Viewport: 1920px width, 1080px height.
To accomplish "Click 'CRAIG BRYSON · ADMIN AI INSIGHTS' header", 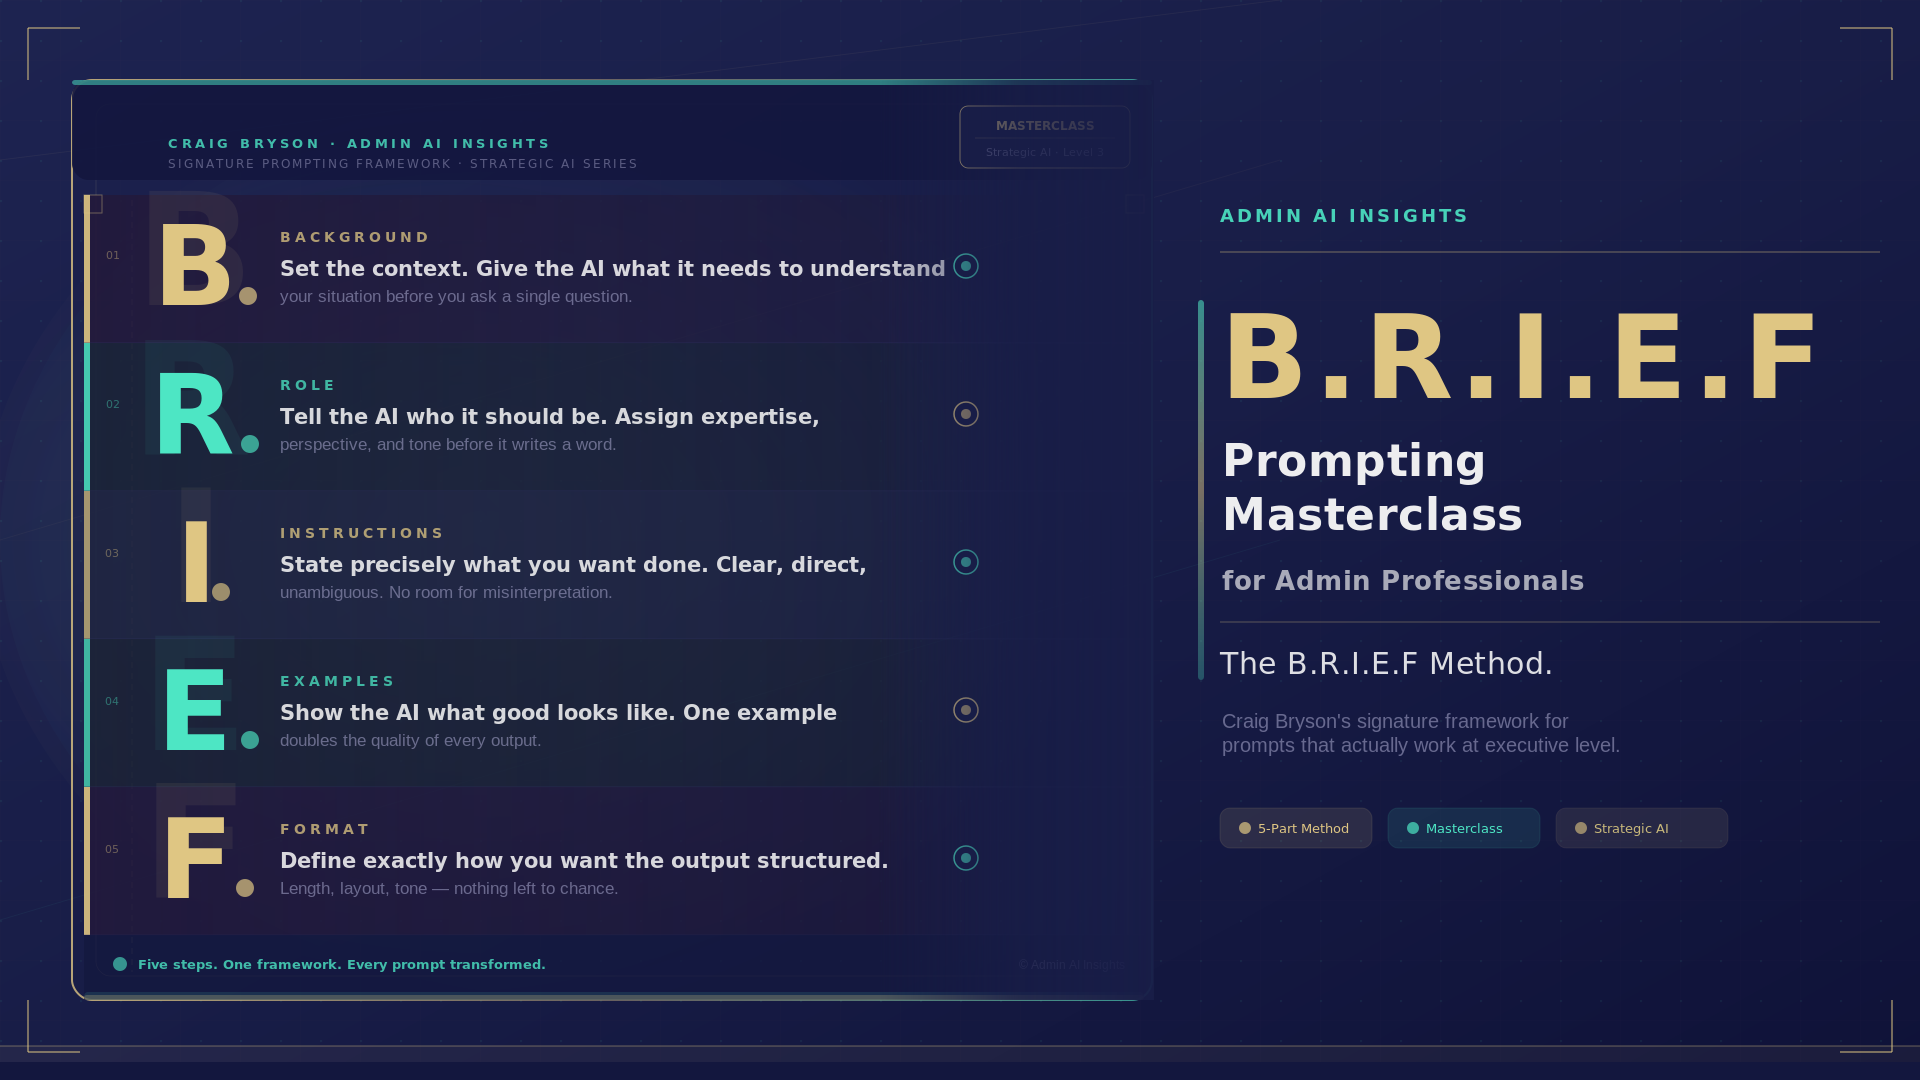I will [x=359, y=144].
